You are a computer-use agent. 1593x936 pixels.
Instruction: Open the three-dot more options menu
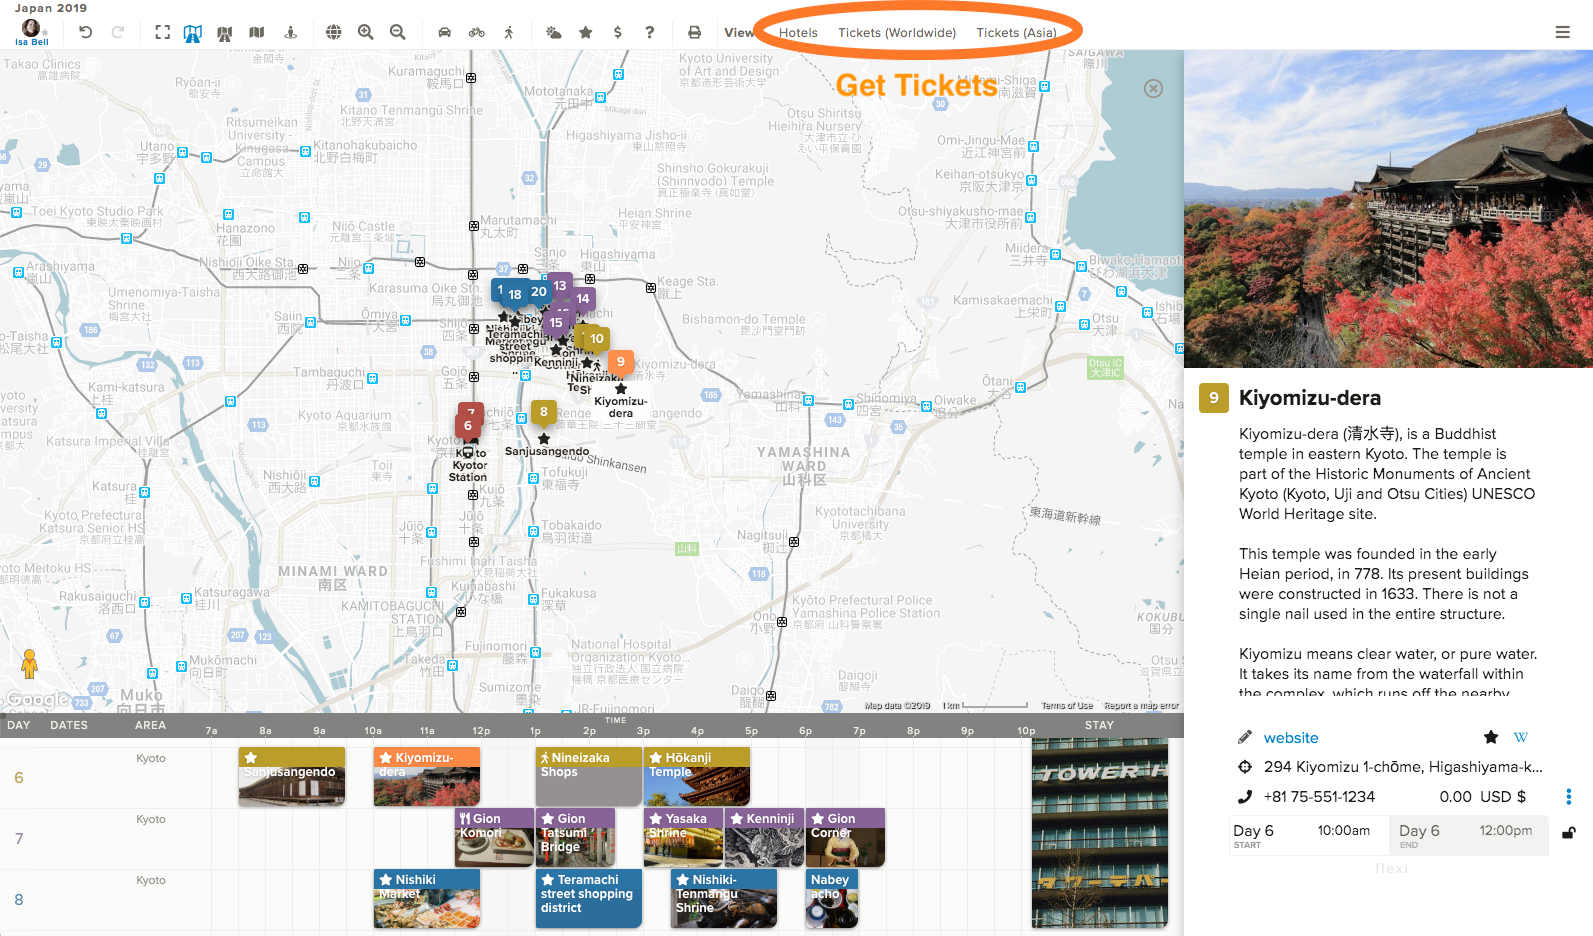click(1568, 797)
